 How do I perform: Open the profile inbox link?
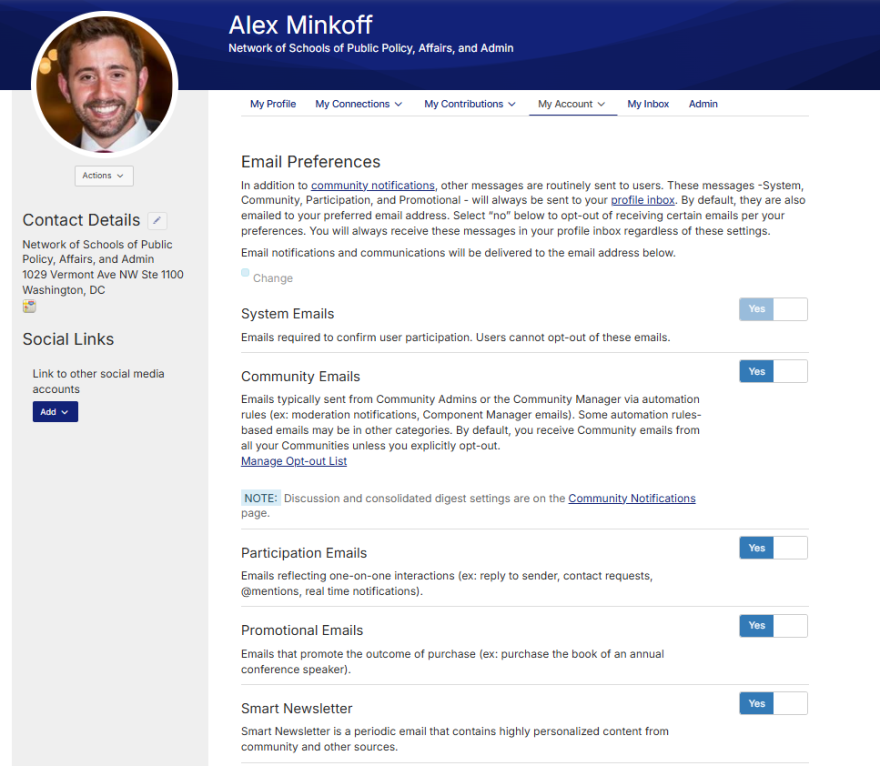click(642, 201)
